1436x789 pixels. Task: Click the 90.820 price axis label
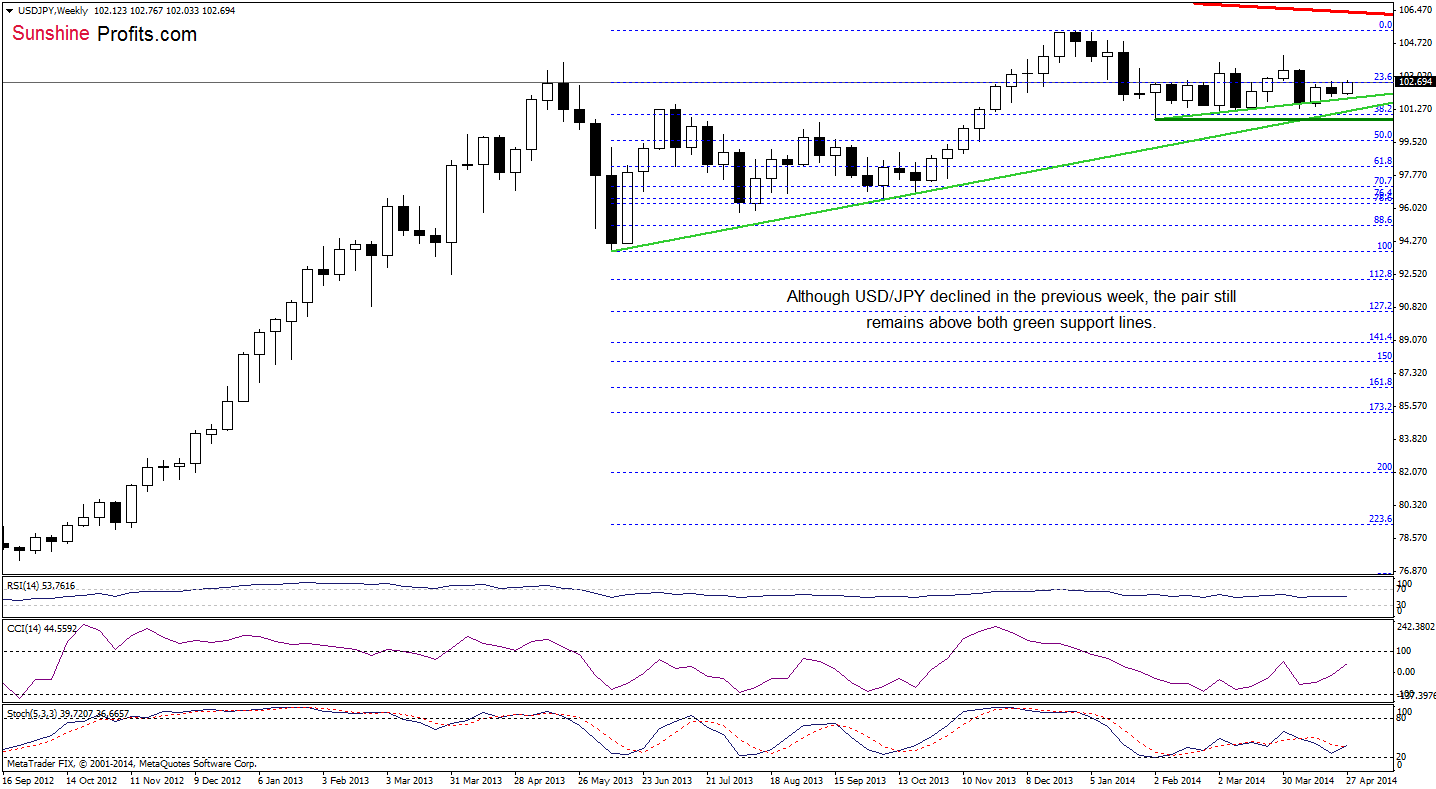pos(1414,307)
